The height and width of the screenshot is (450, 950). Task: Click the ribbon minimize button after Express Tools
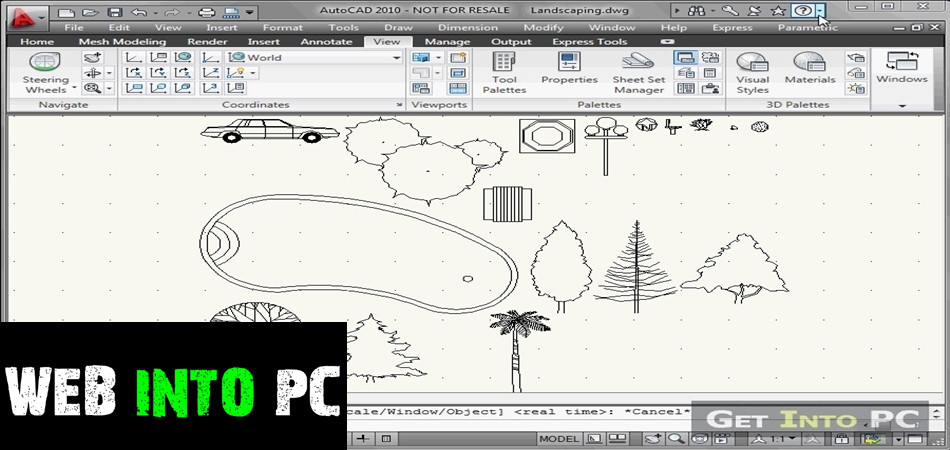[668, 41]
